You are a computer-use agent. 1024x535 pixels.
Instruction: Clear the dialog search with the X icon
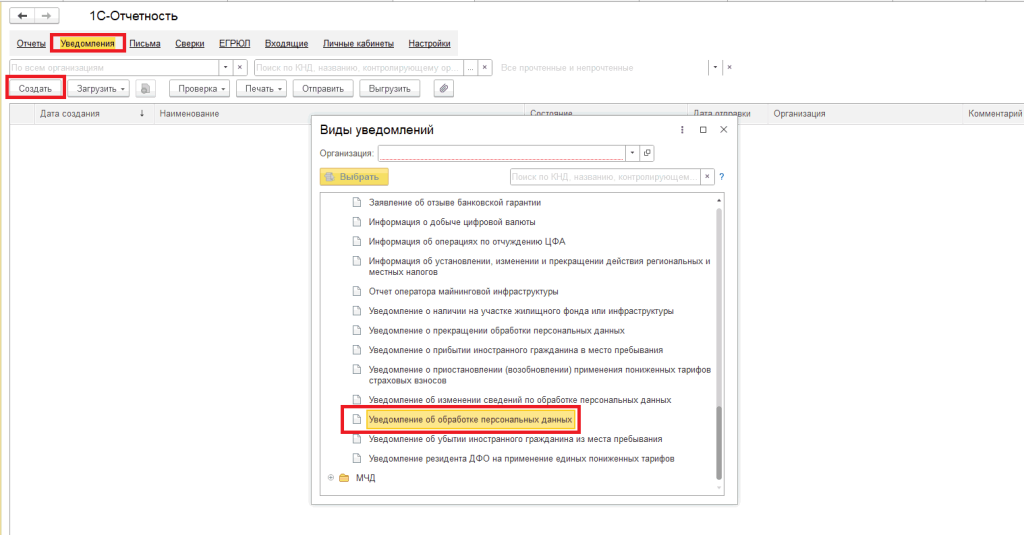[x=708, y=177]
